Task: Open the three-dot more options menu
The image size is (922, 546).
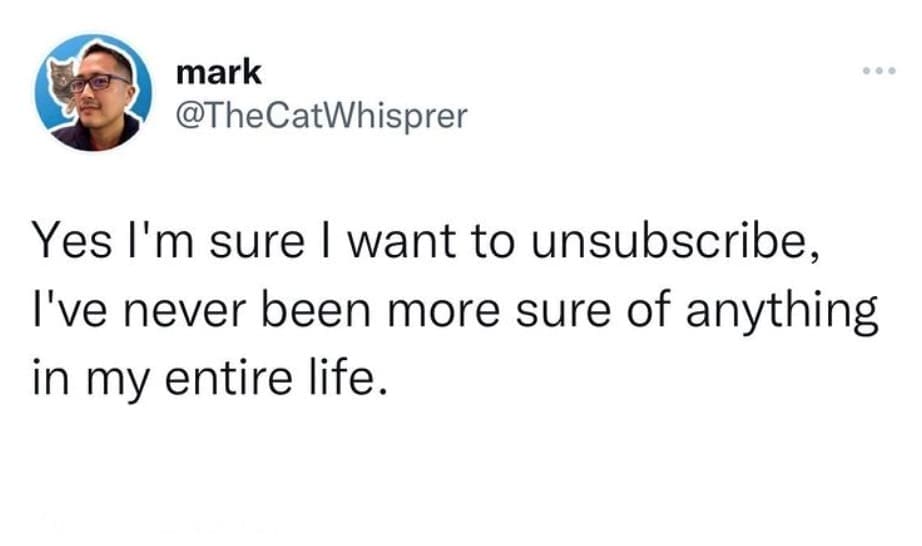Action: pyautogui.click(x=878, y=75)
